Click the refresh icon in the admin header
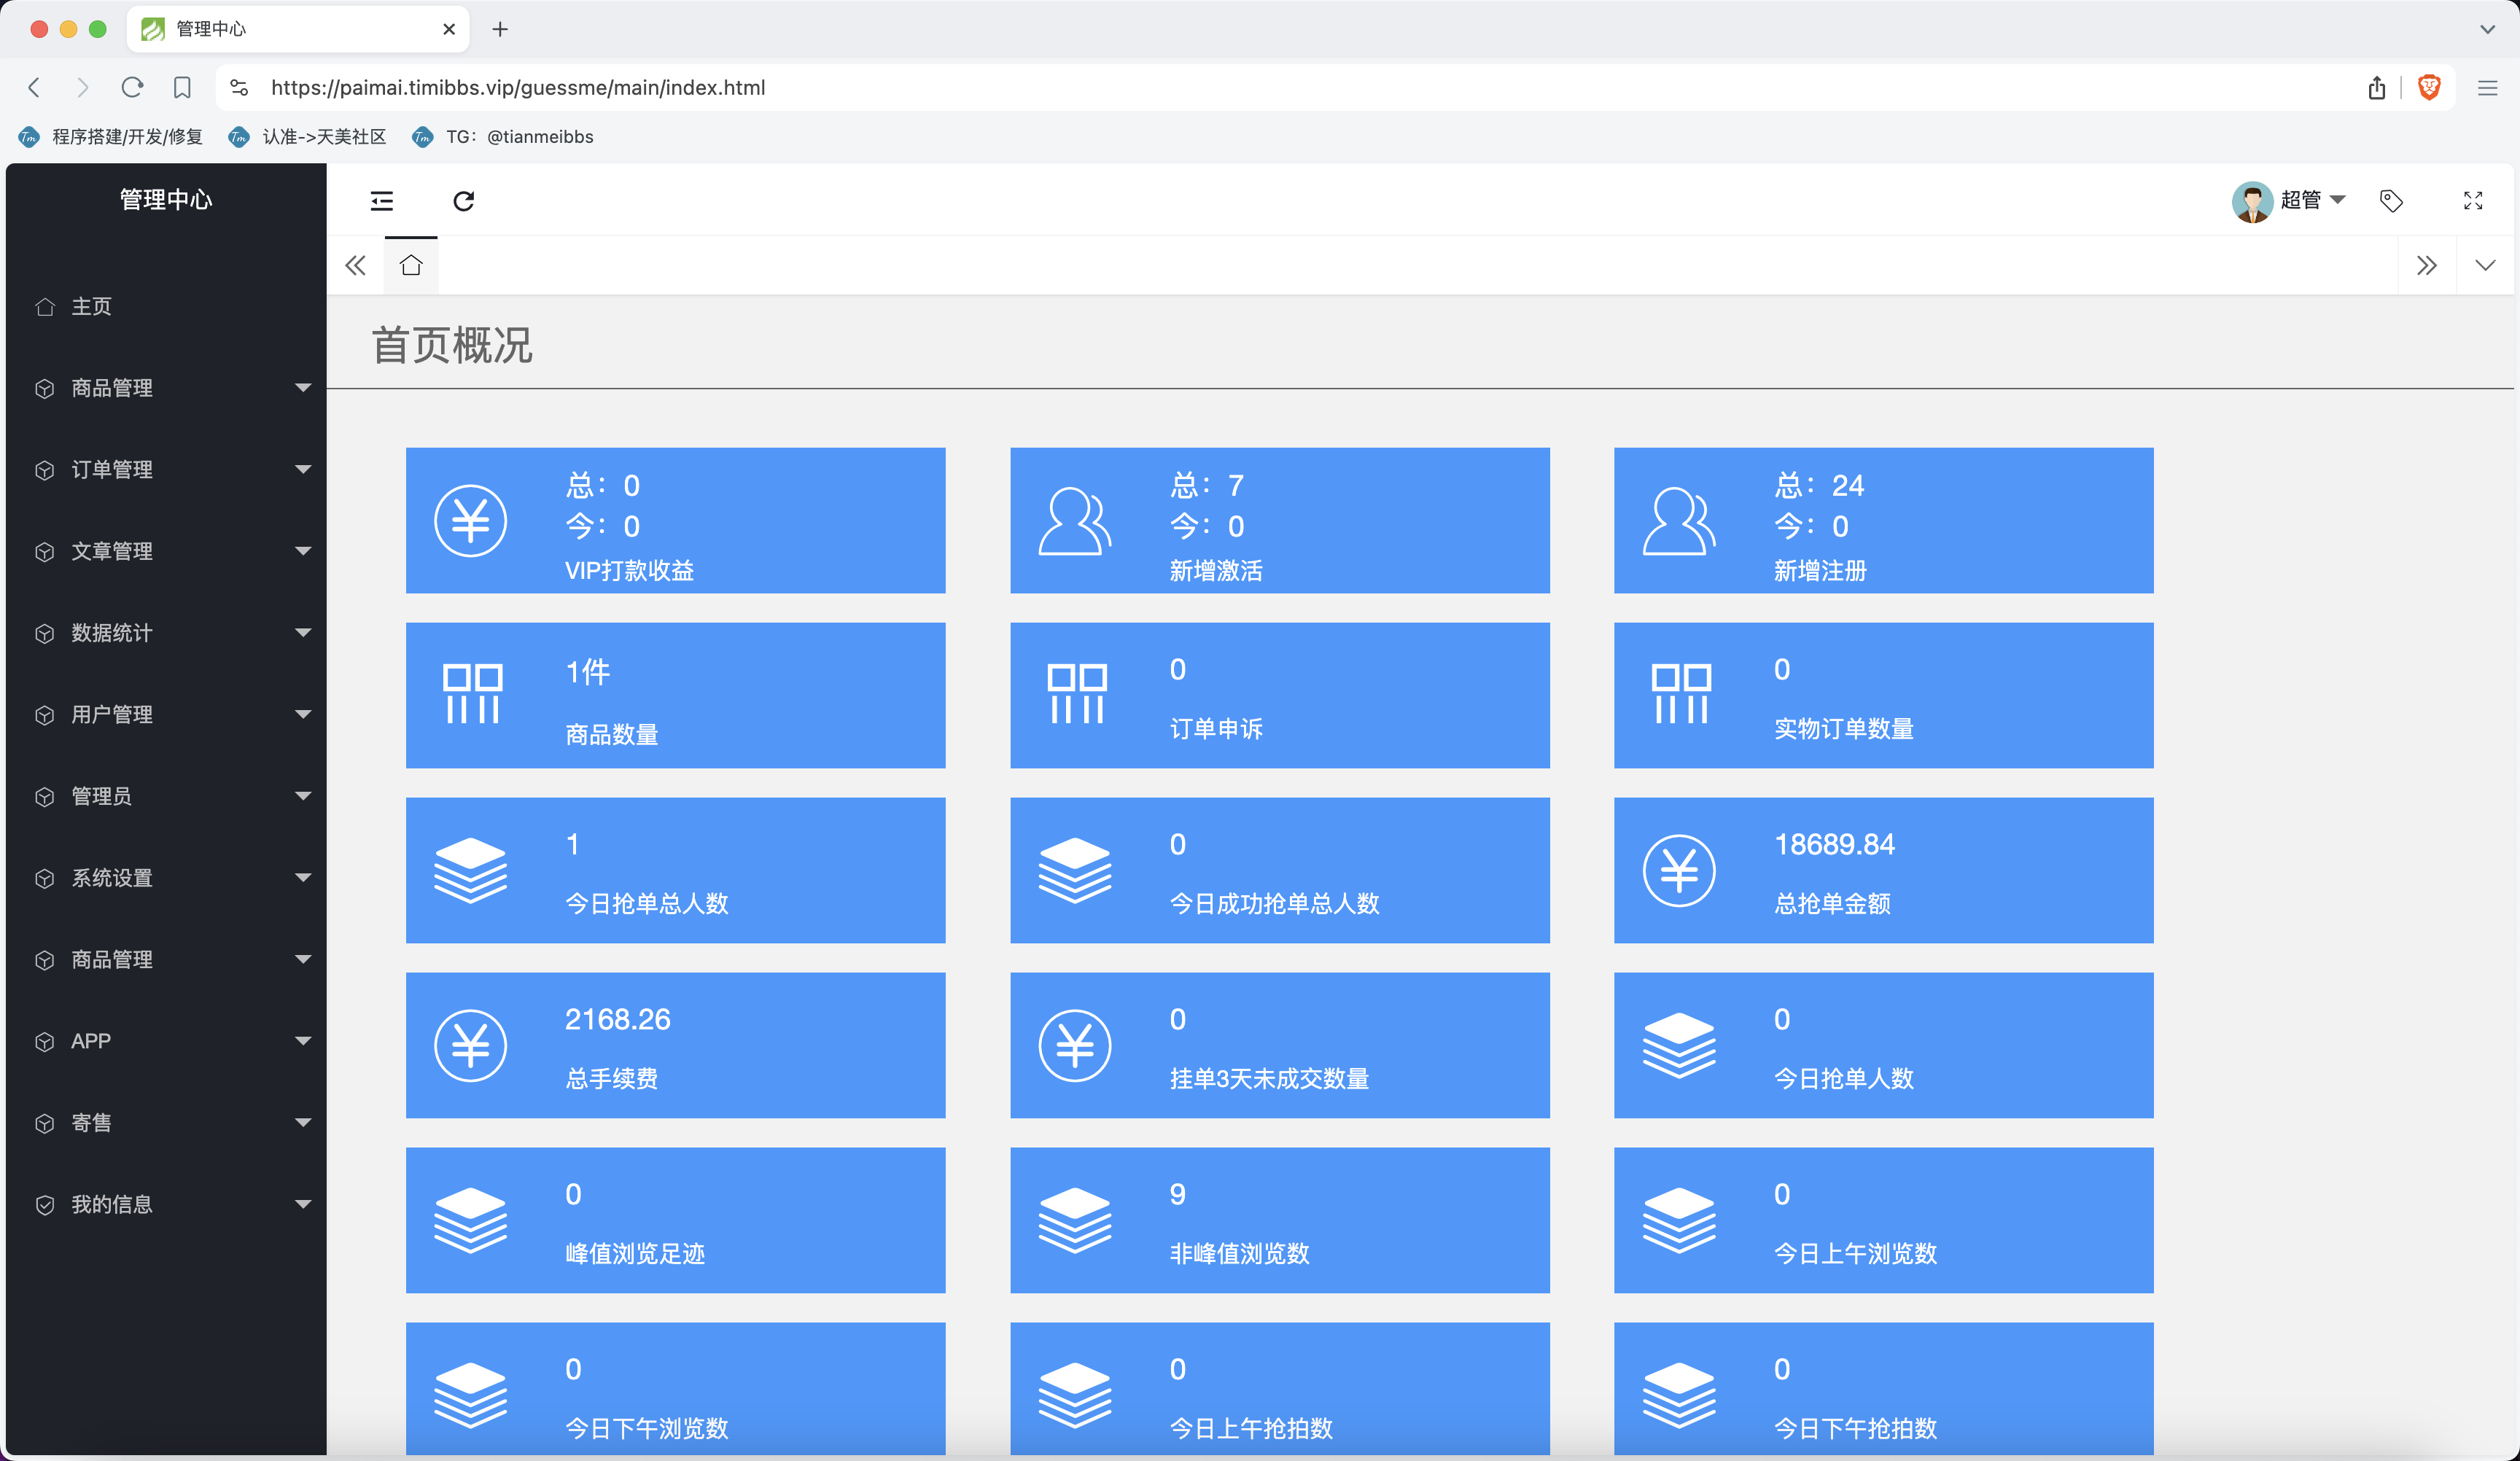Screen dimensions: 2520x1461 463,201
